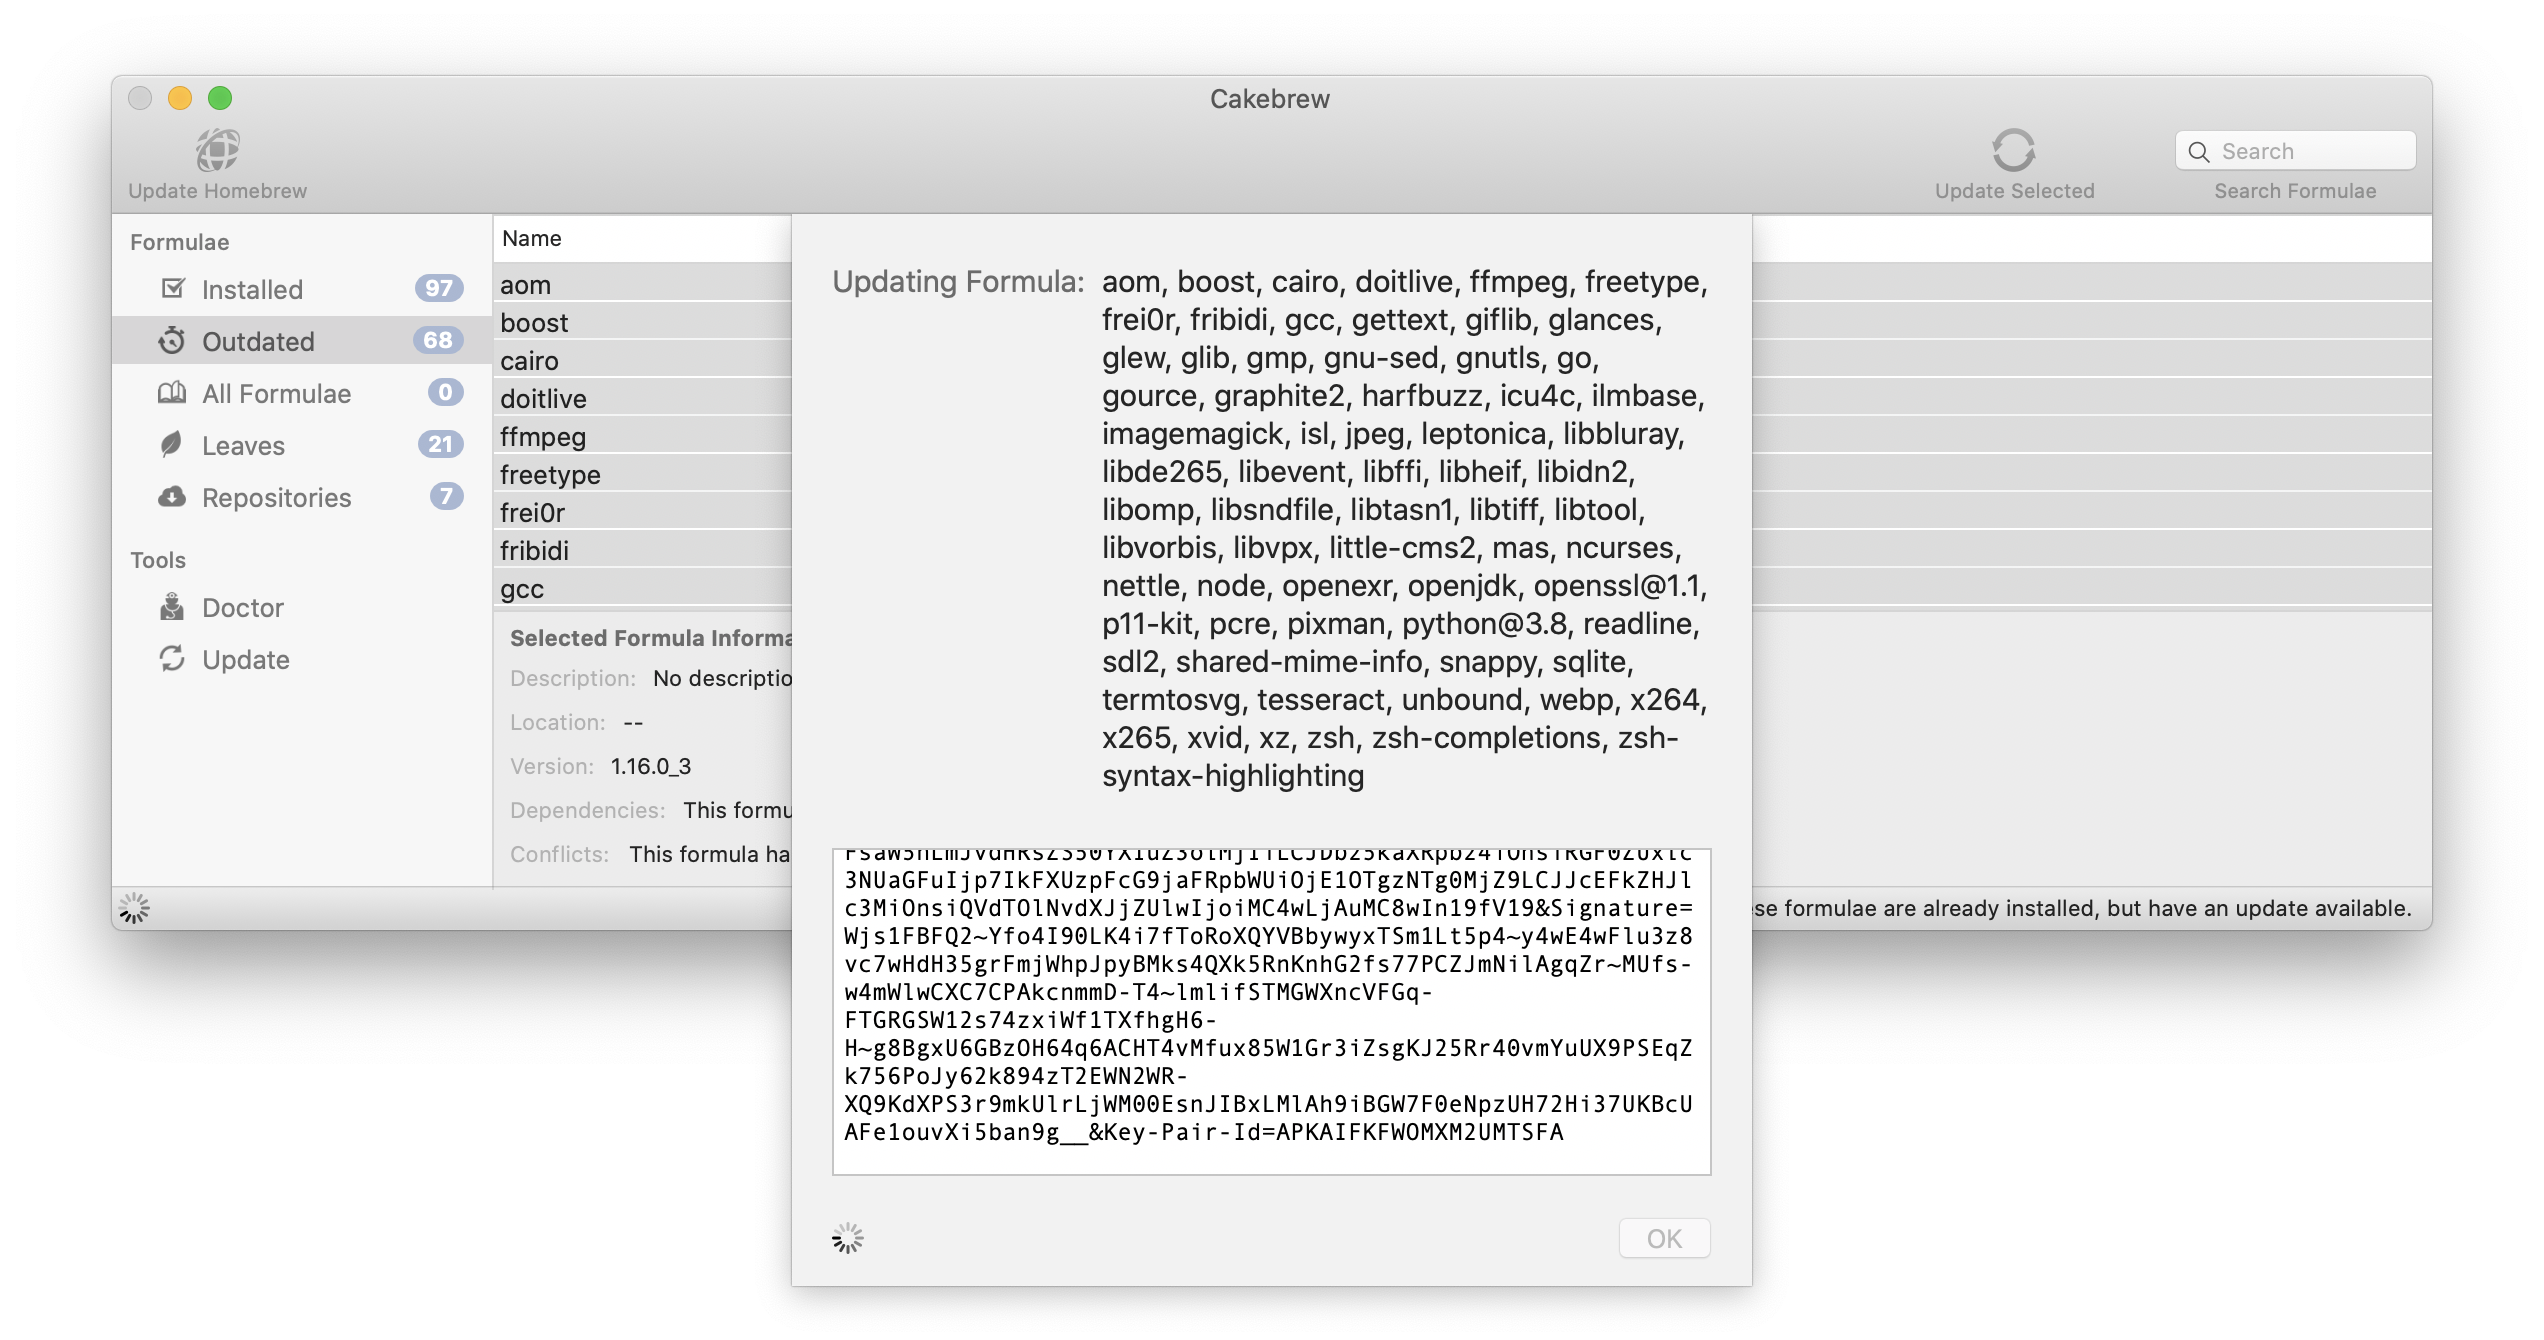This screenshot has width=2544, height=1340.
Task: Click the Dependencies label in info pane
Action: click(588, 810)
